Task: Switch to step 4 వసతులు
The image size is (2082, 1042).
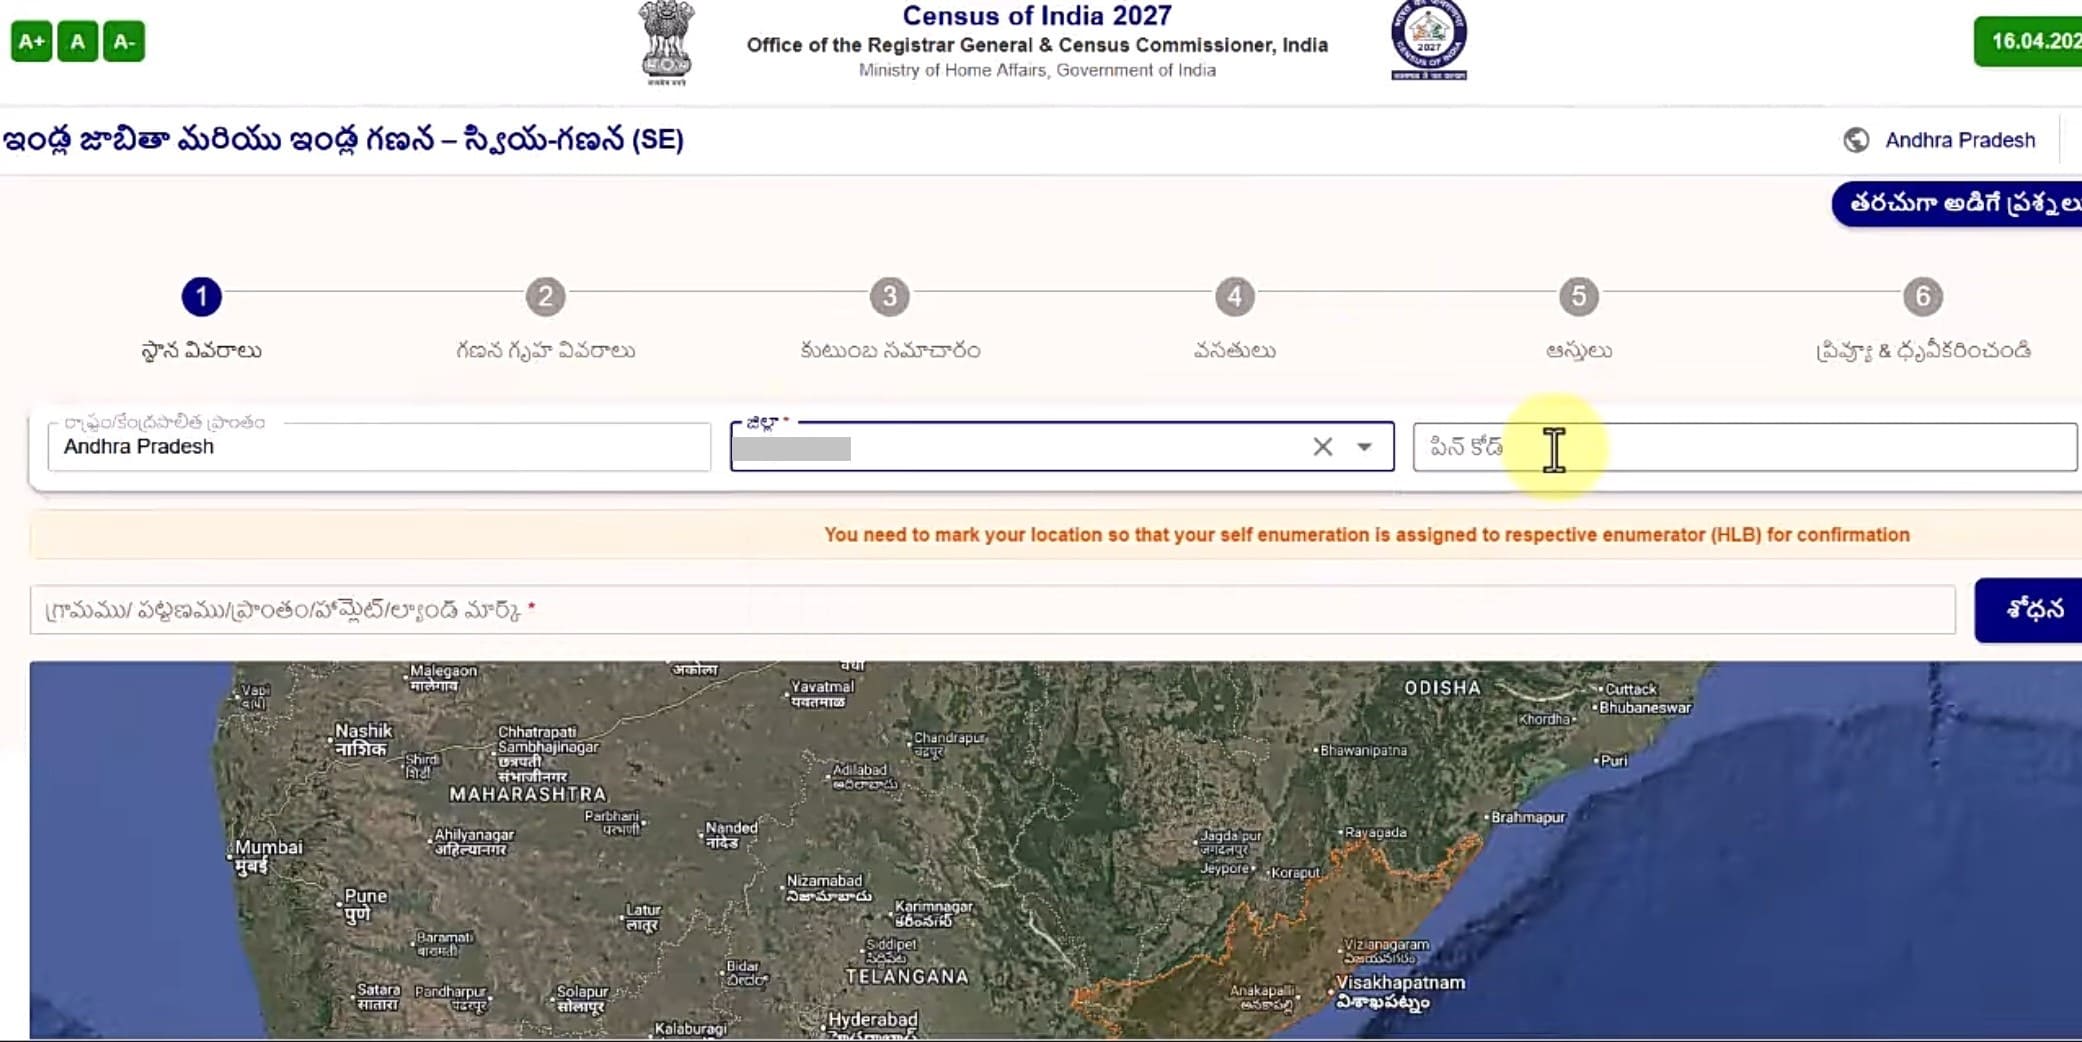Action: pos(1233,296)
